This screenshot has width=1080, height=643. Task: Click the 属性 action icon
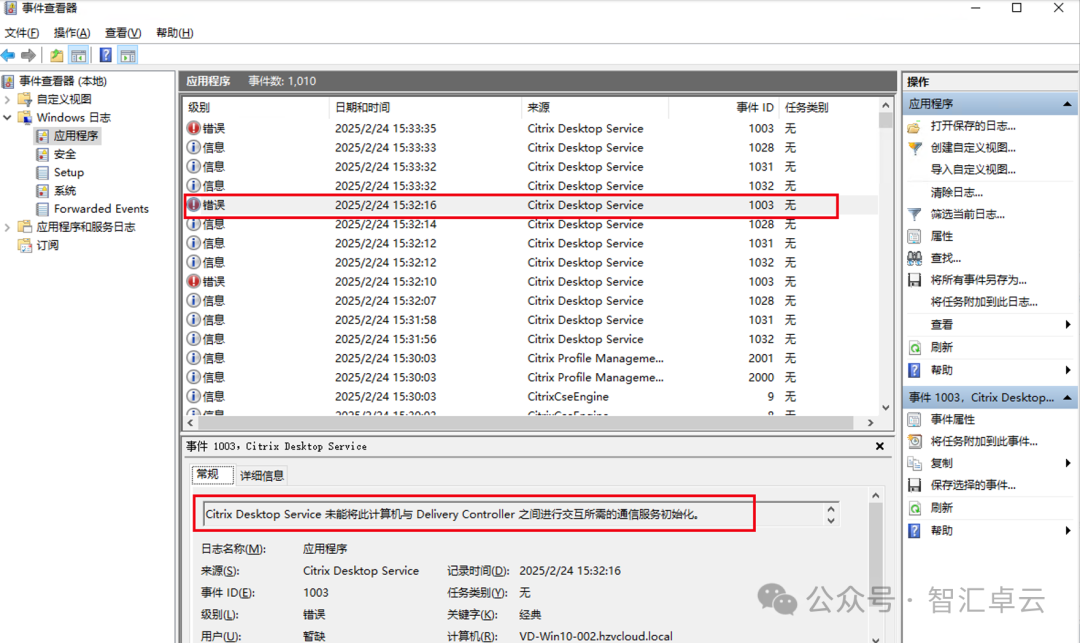pos(915,236)
